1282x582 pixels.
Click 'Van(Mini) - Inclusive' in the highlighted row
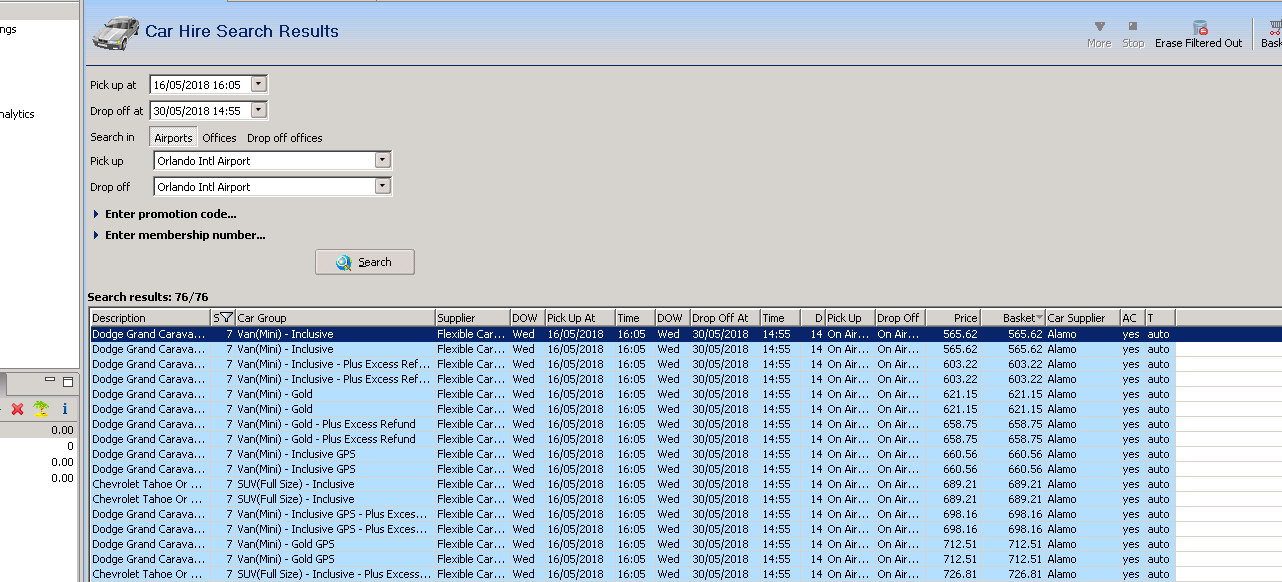(285, 334)
